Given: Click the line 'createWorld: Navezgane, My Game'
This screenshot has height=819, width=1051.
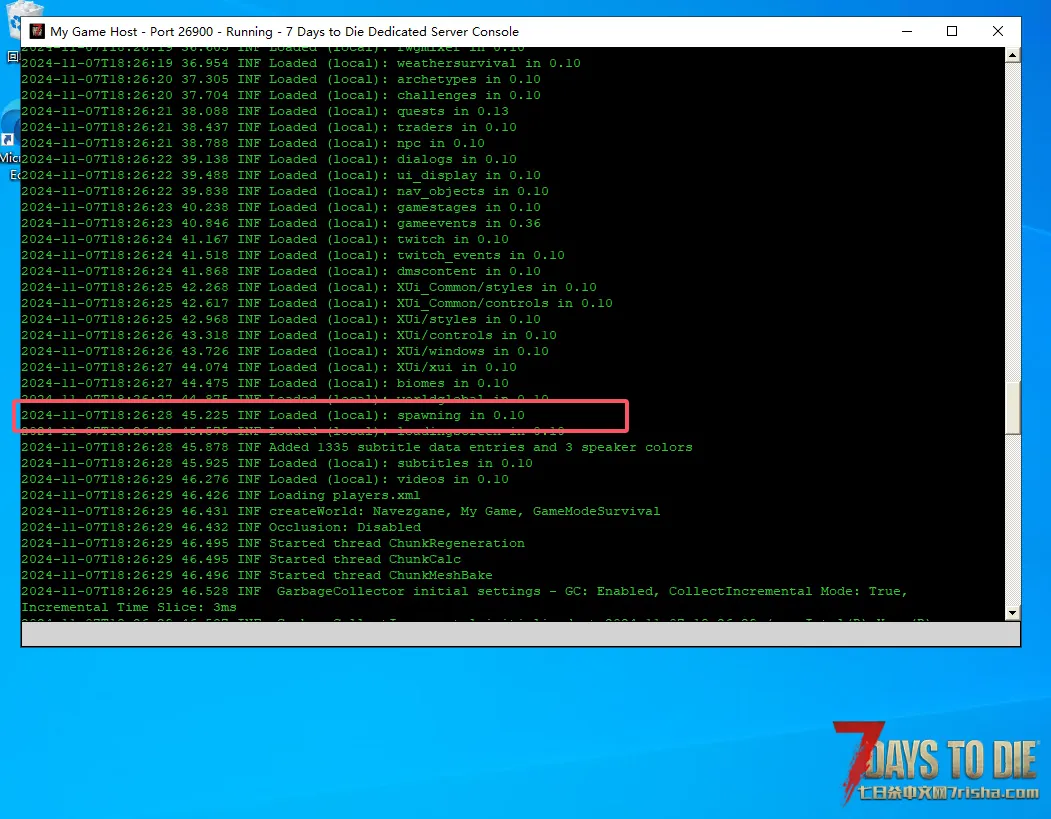Looking at the screenshot, I should pyautogui.click(x=341, y=511).
